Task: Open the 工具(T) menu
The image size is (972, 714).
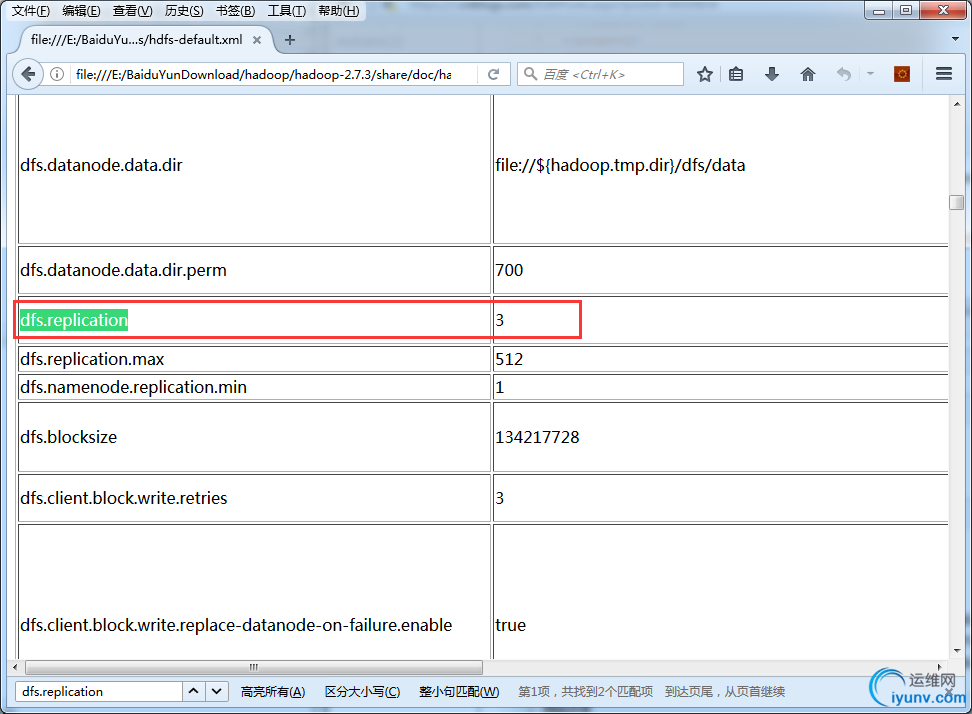Action: (286, 11)
